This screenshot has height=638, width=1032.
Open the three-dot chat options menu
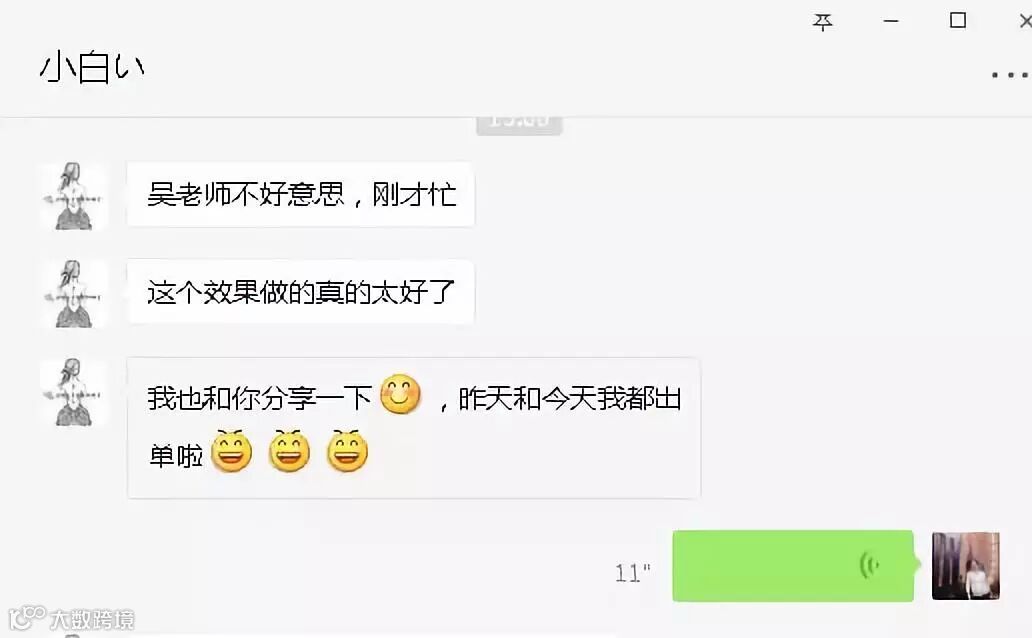[1010, 75]
